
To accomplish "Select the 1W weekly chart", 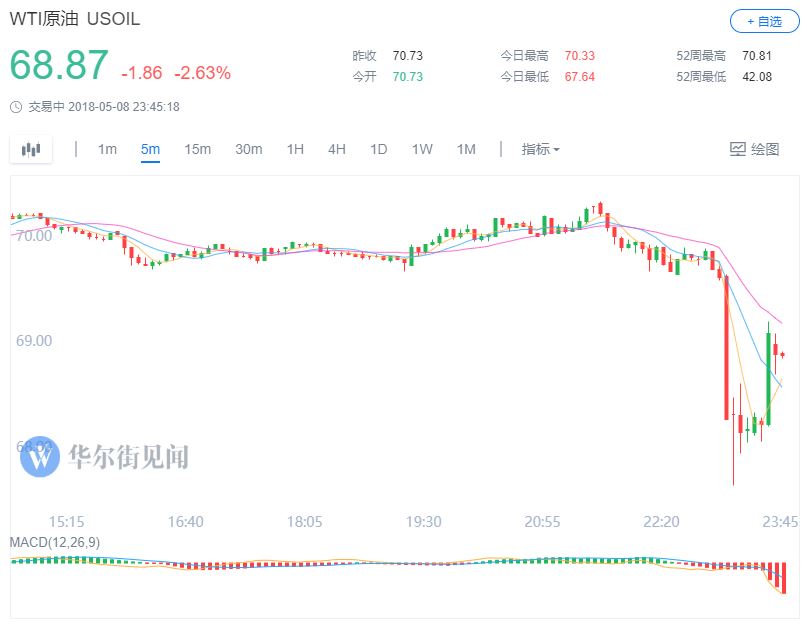I will click(422, 149).
